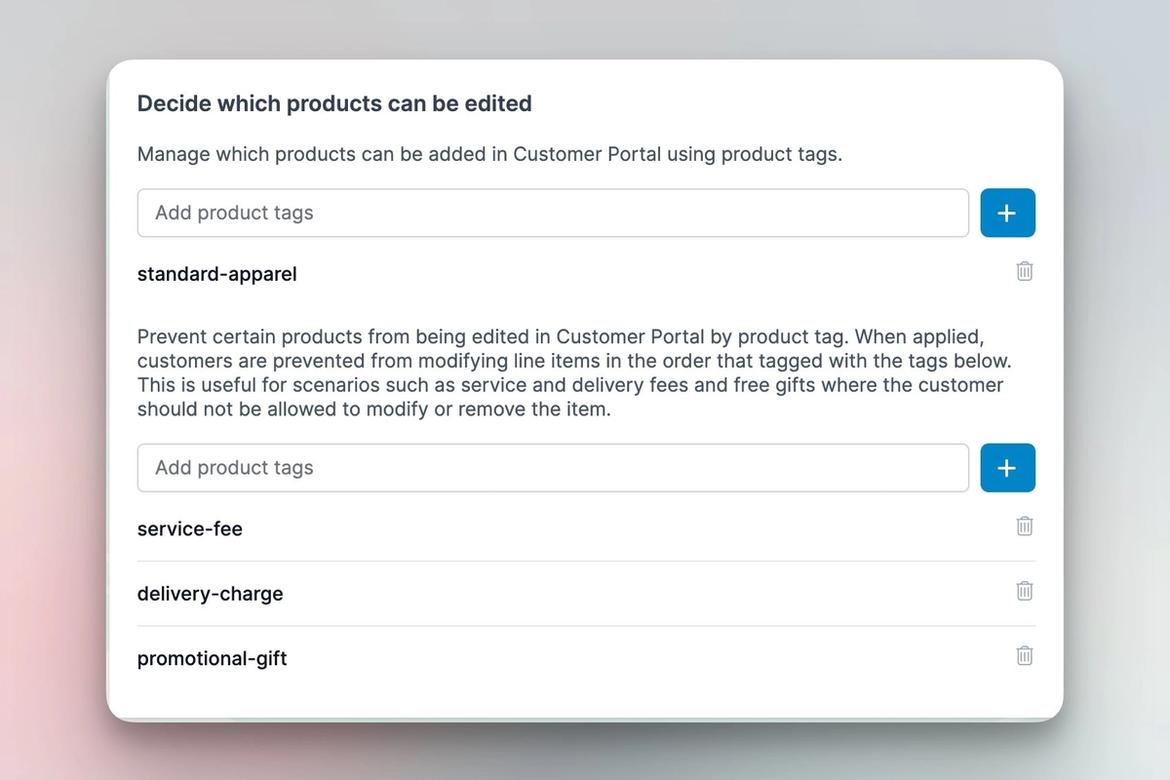Click the plus button for editable product tags
1170x780 pixels.
(x=1007, y=212)
